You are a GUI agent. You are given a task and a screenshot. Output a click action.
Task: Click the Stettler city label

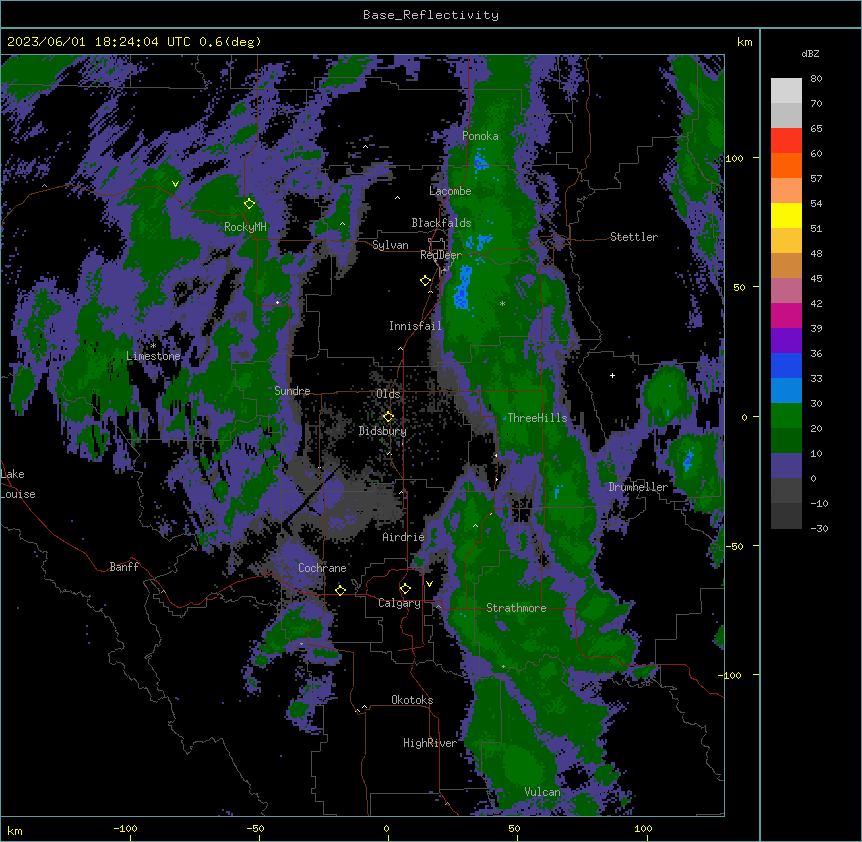click(x=634, y=237)
